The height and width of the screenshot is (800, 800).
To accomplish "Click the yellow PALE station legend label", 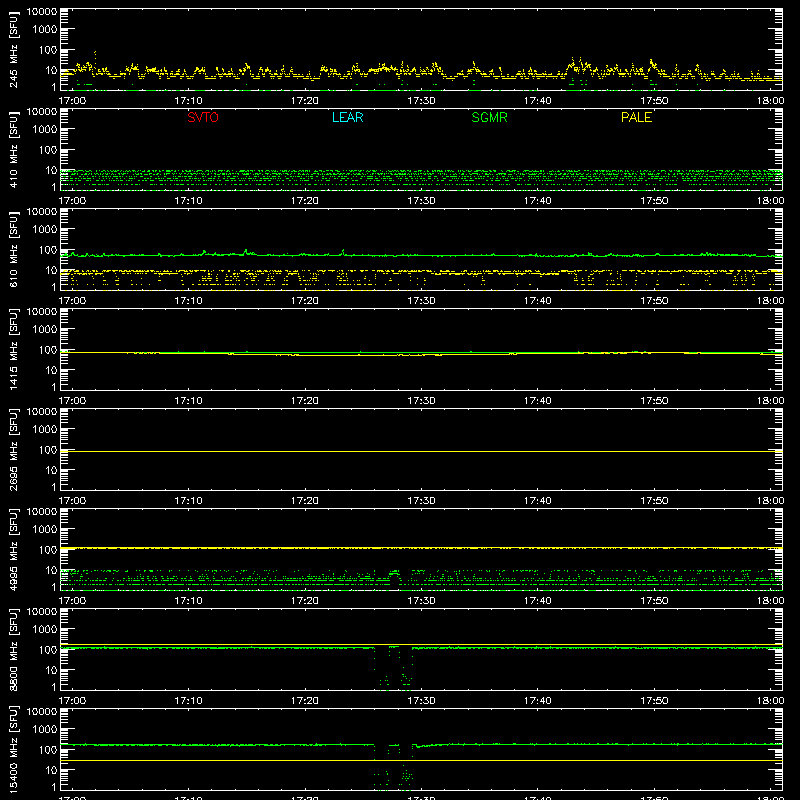I will (636, 117).
